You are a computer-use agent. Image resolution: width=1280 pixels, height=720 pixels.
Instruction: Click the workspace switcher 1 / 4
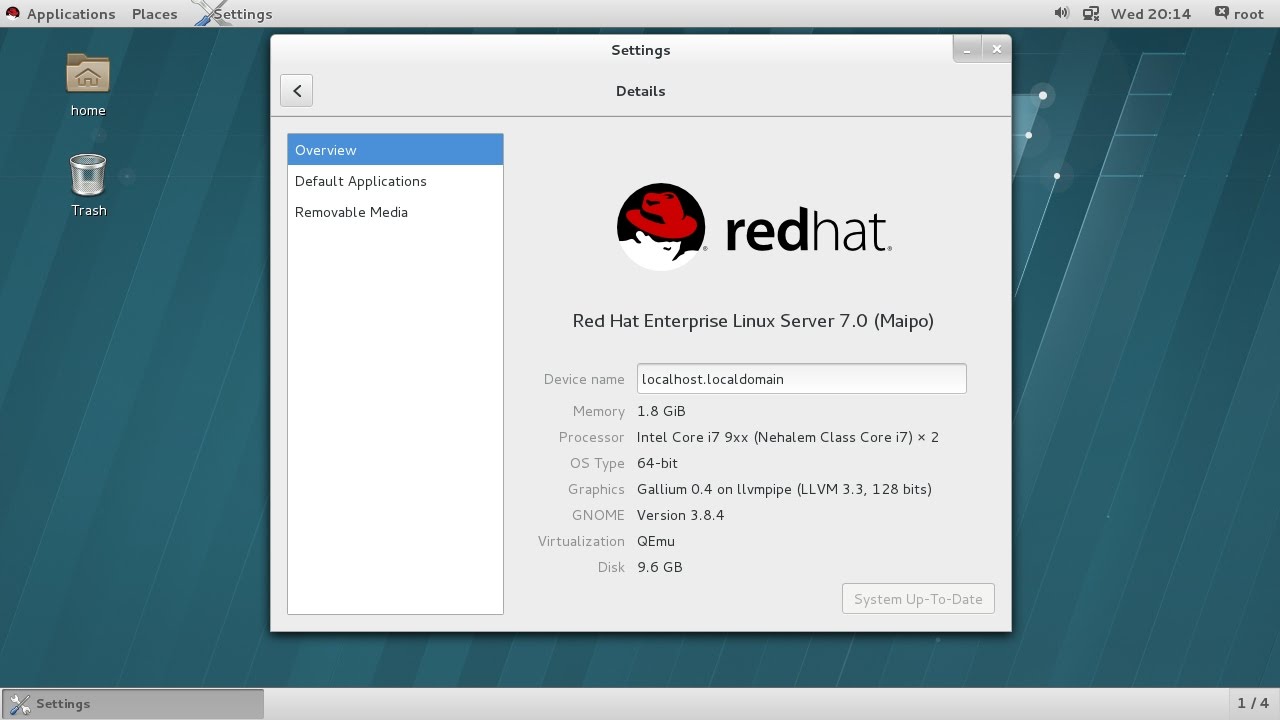[1253, 704]
